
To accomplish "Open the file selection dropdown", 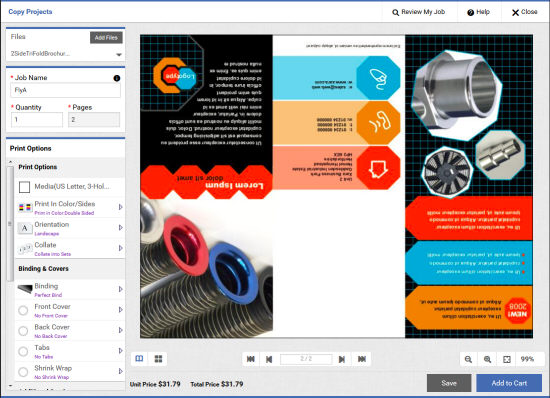I will (x=119, y=54).
